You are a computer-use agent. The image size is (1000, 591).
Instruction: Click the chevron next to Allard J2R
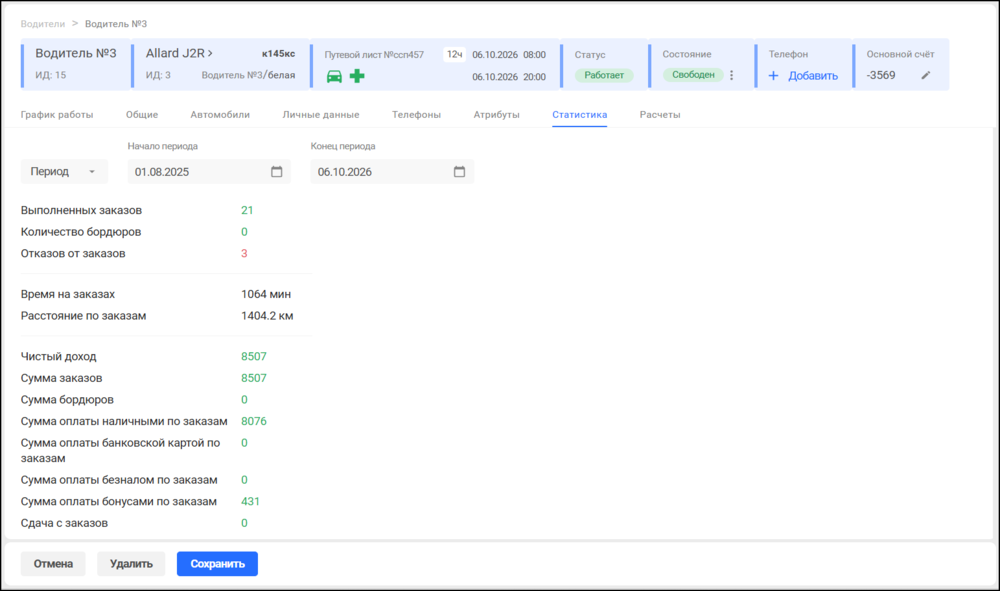(210, 54)
